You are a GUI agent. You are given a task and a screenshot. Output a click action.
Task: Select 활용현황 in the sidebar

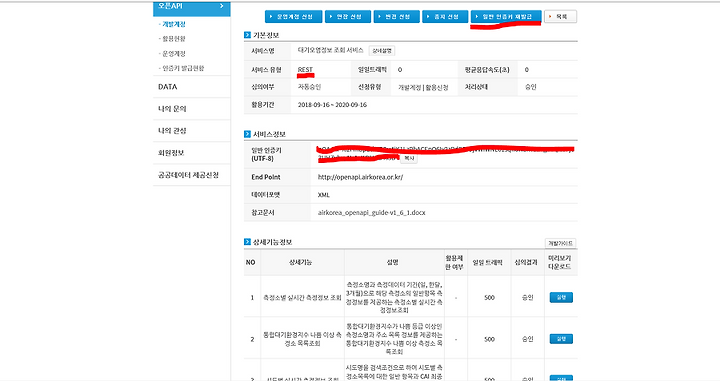tap(173, 39)
